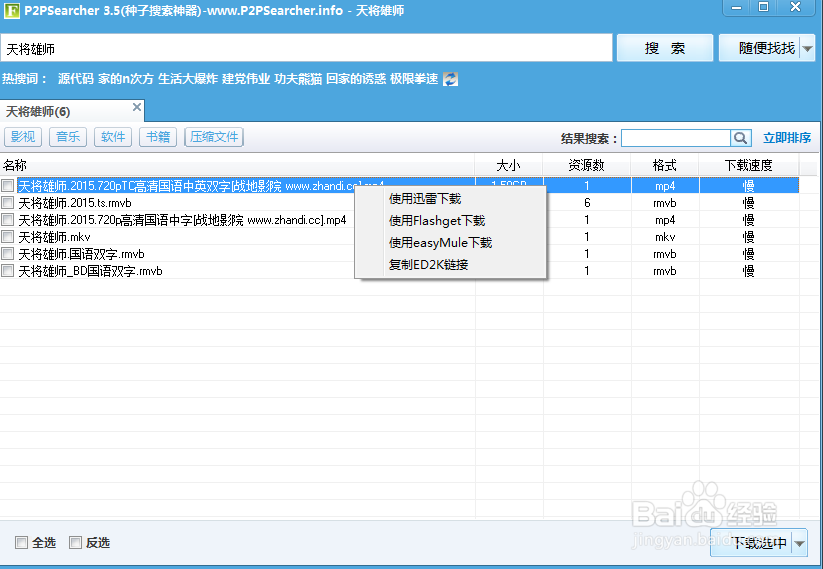Click hot word 功夫熊猫

pyautogui.click(x=298, y=79)
